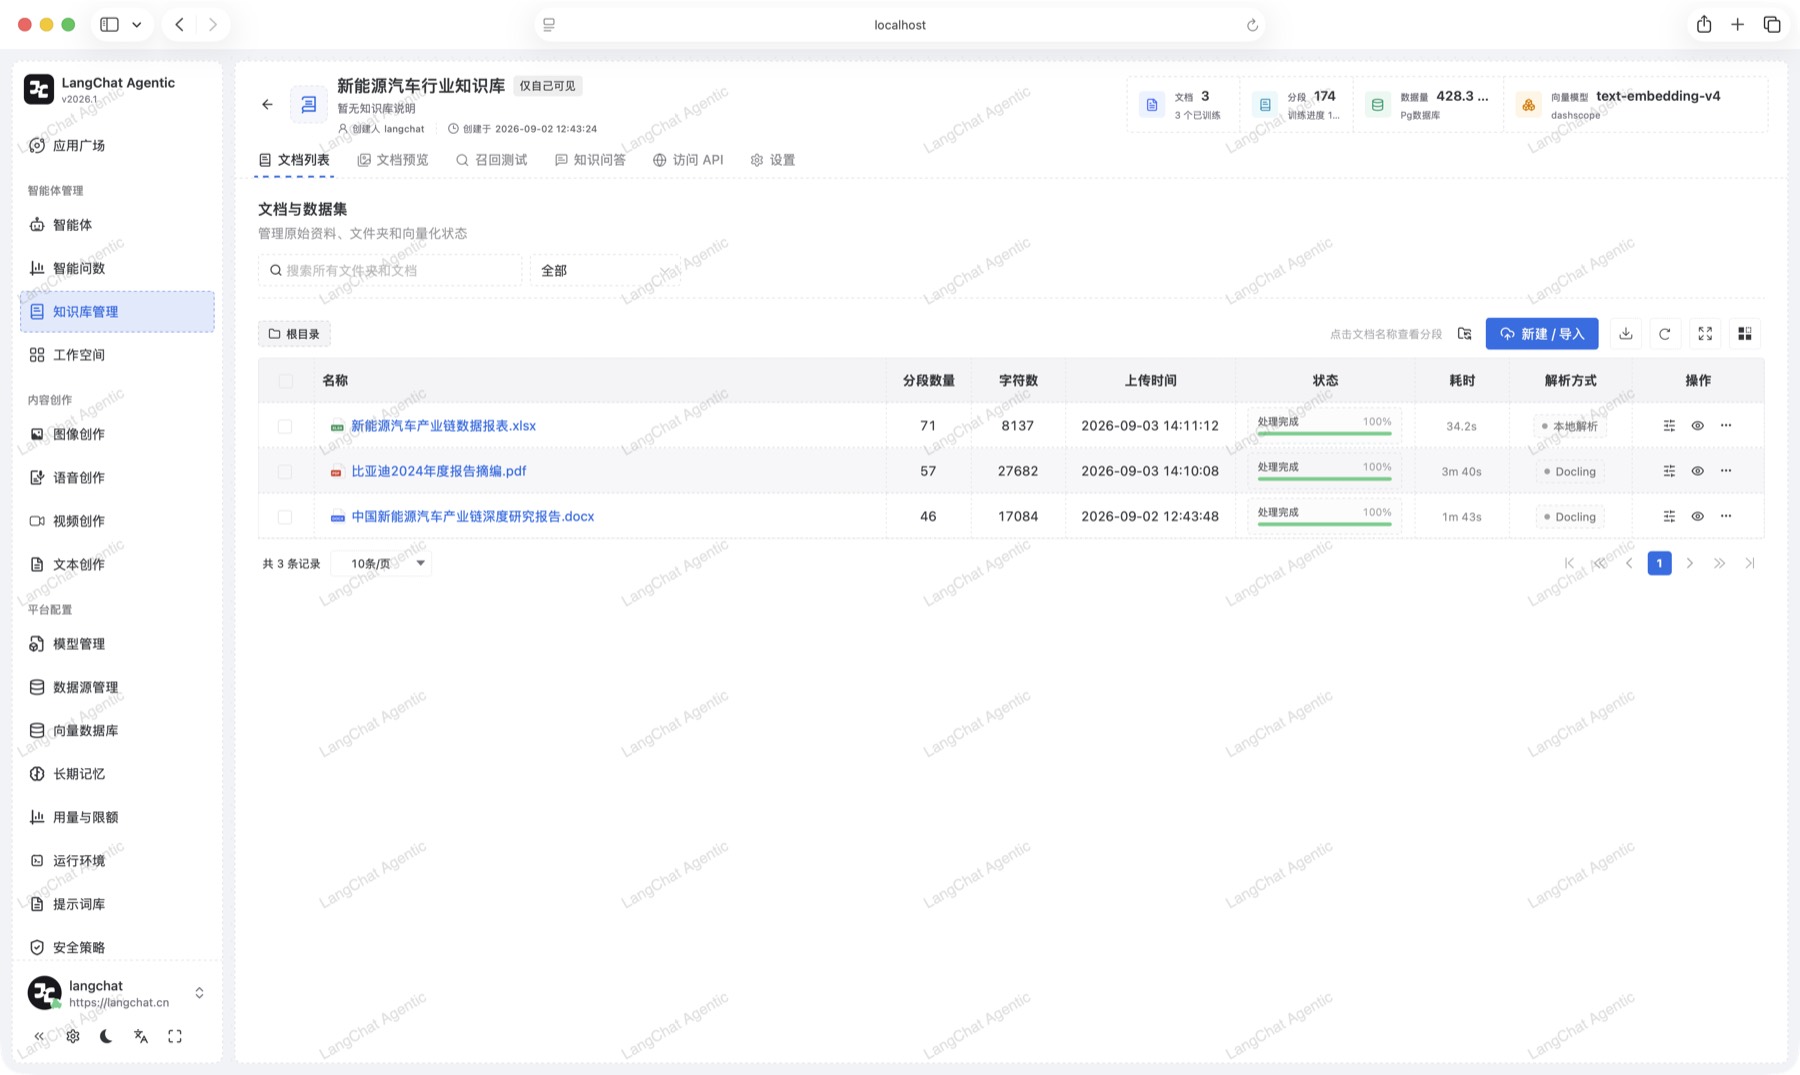The width and height of the screenshot is (1800, 1075).
Task: Go to next page arrow
Action: click(1690, 563)
